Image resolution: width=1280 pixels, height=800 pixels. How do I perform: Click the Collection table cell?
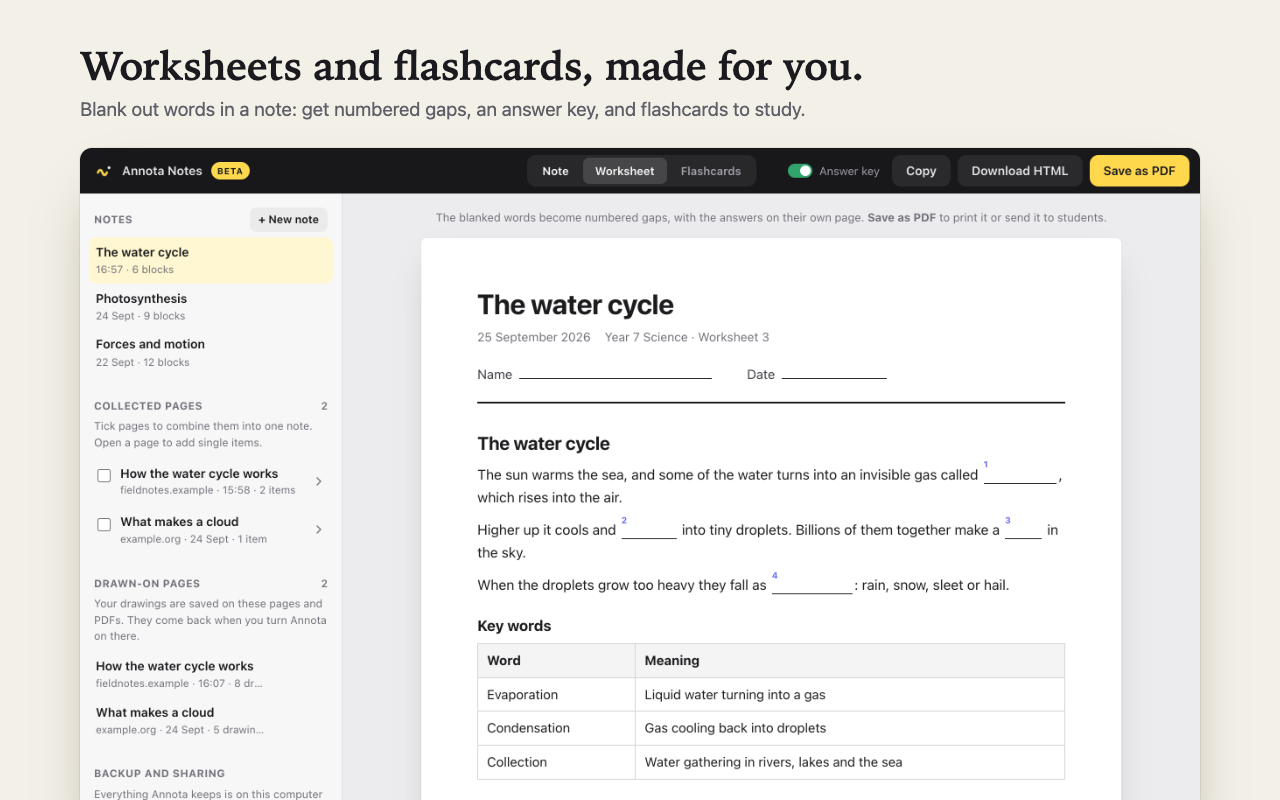click(556, 762)
